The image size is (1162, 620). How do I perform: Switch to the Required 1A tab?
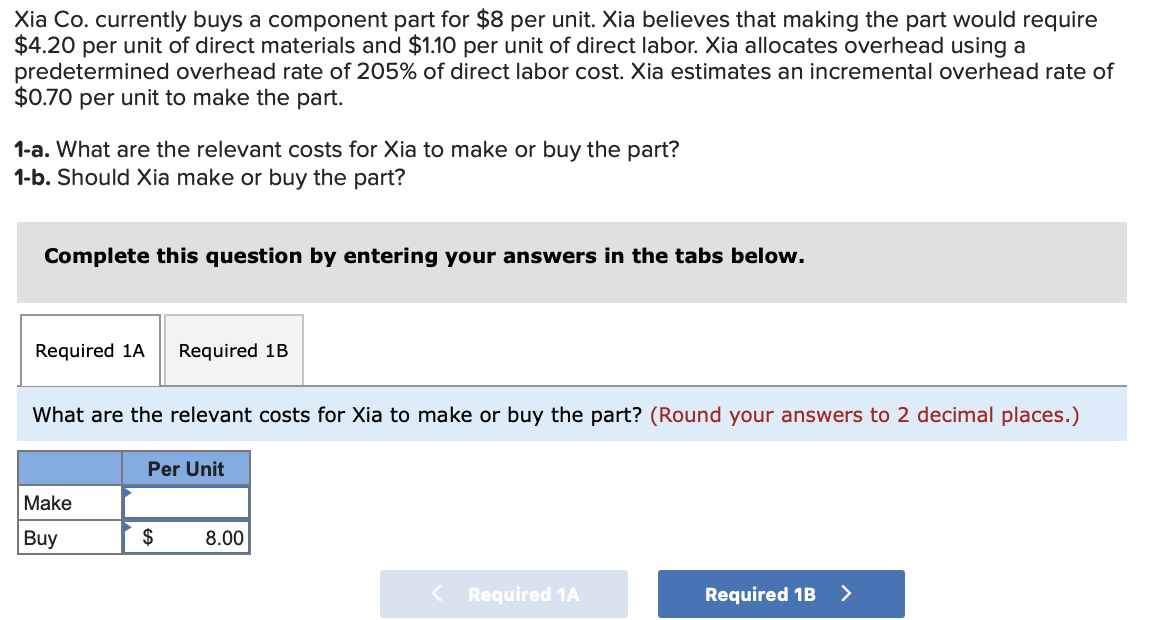point(89,350)
